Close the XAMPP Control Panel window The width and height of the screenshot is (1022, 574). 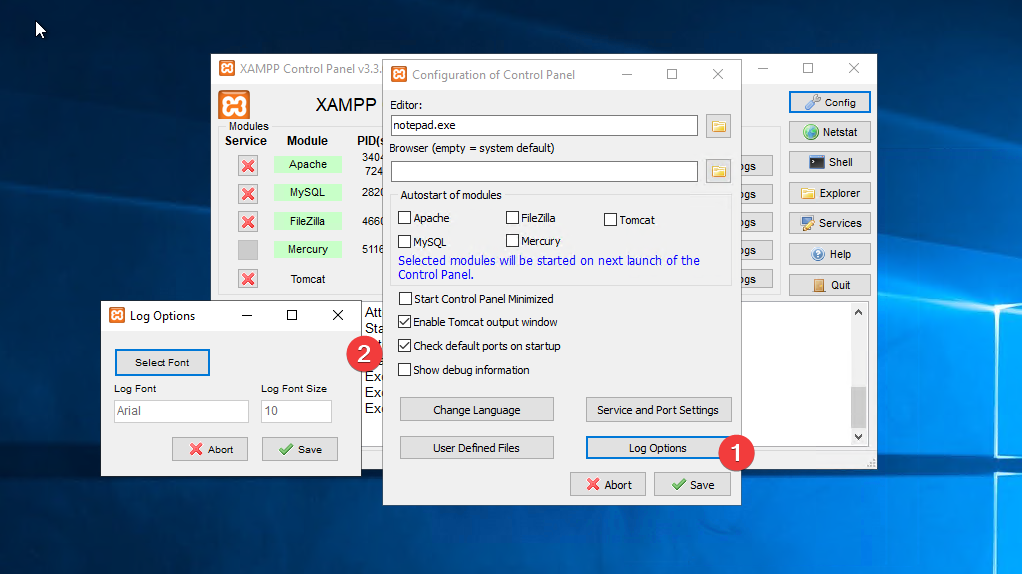click(x=854, y=68)
